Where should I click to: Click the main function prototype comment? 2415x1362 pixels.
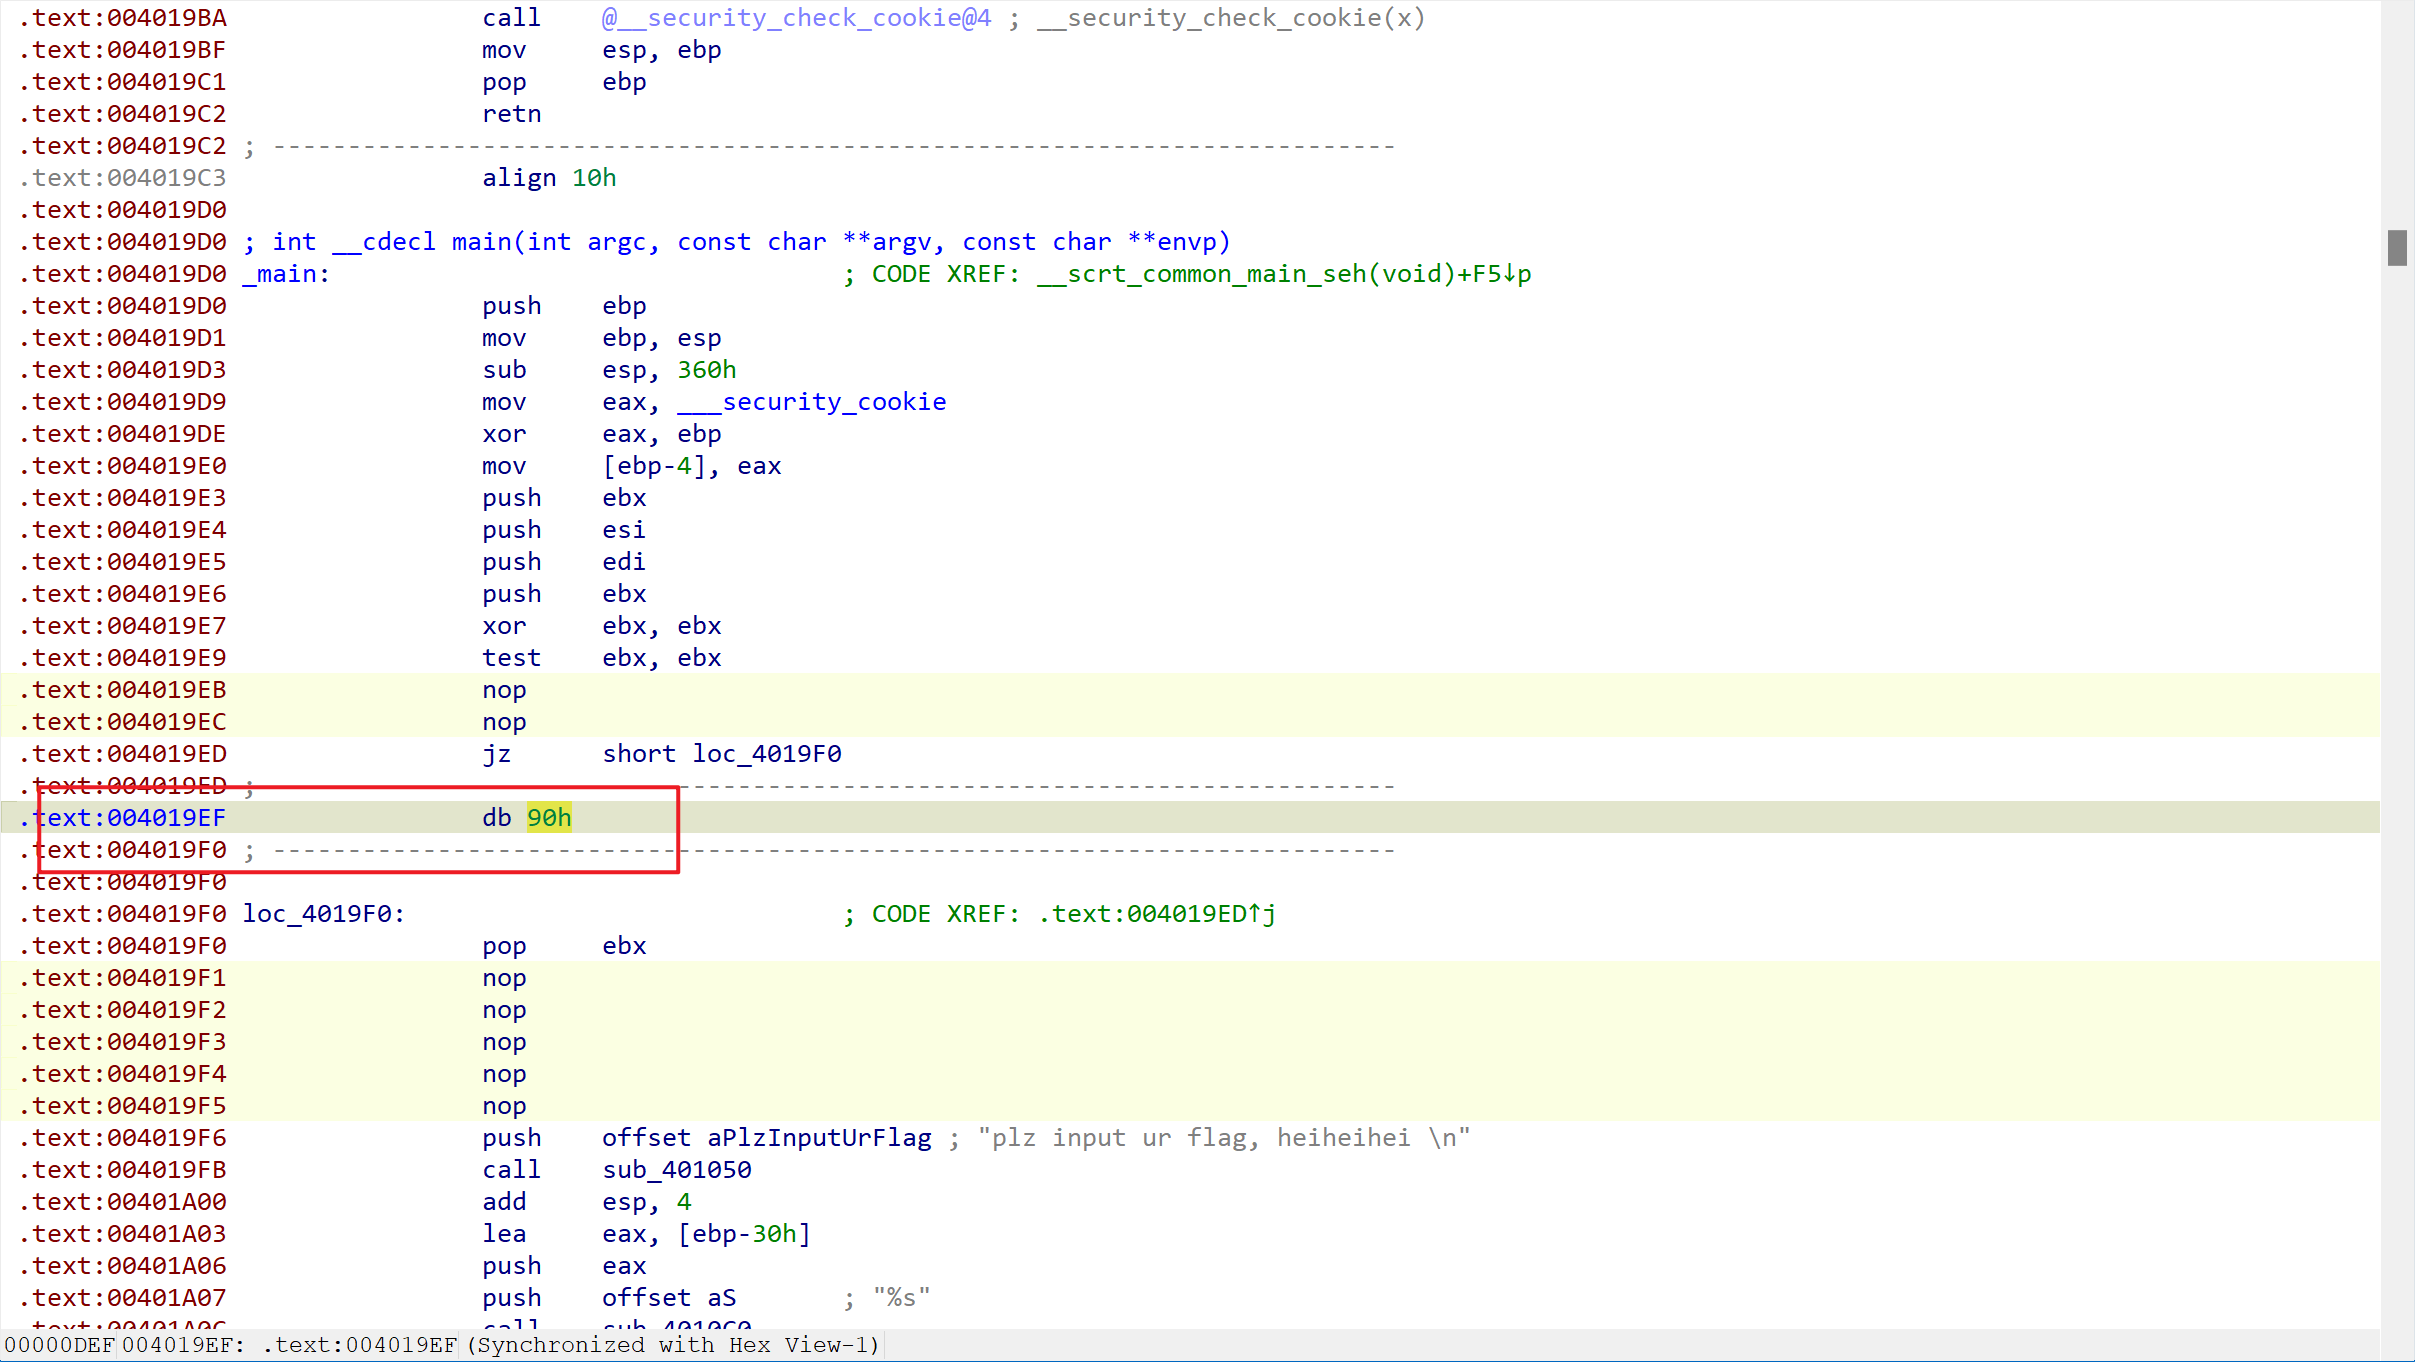coord(737,242)
